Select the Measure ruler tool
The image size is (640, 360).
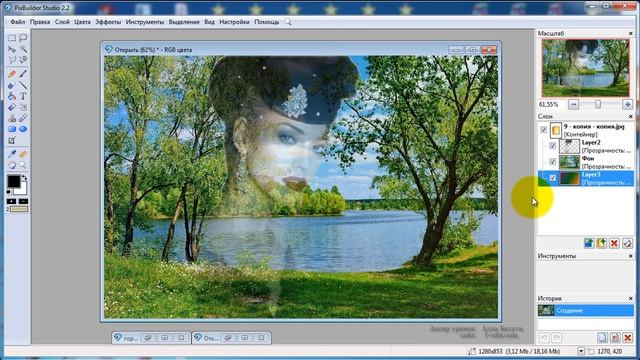pyautogui.click(x=23, y=154)
